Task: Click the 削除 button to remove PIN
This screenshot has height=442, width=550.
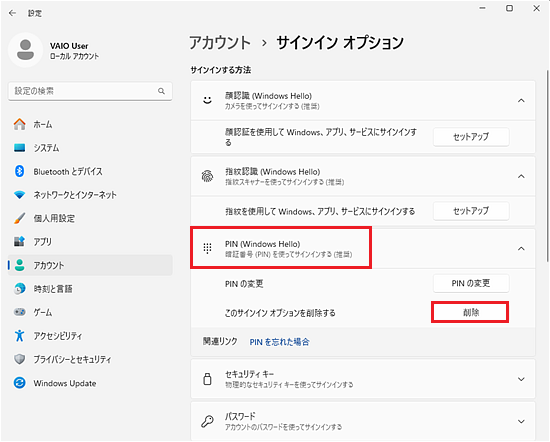Action: pyautogui.click(x=471, y=312)
